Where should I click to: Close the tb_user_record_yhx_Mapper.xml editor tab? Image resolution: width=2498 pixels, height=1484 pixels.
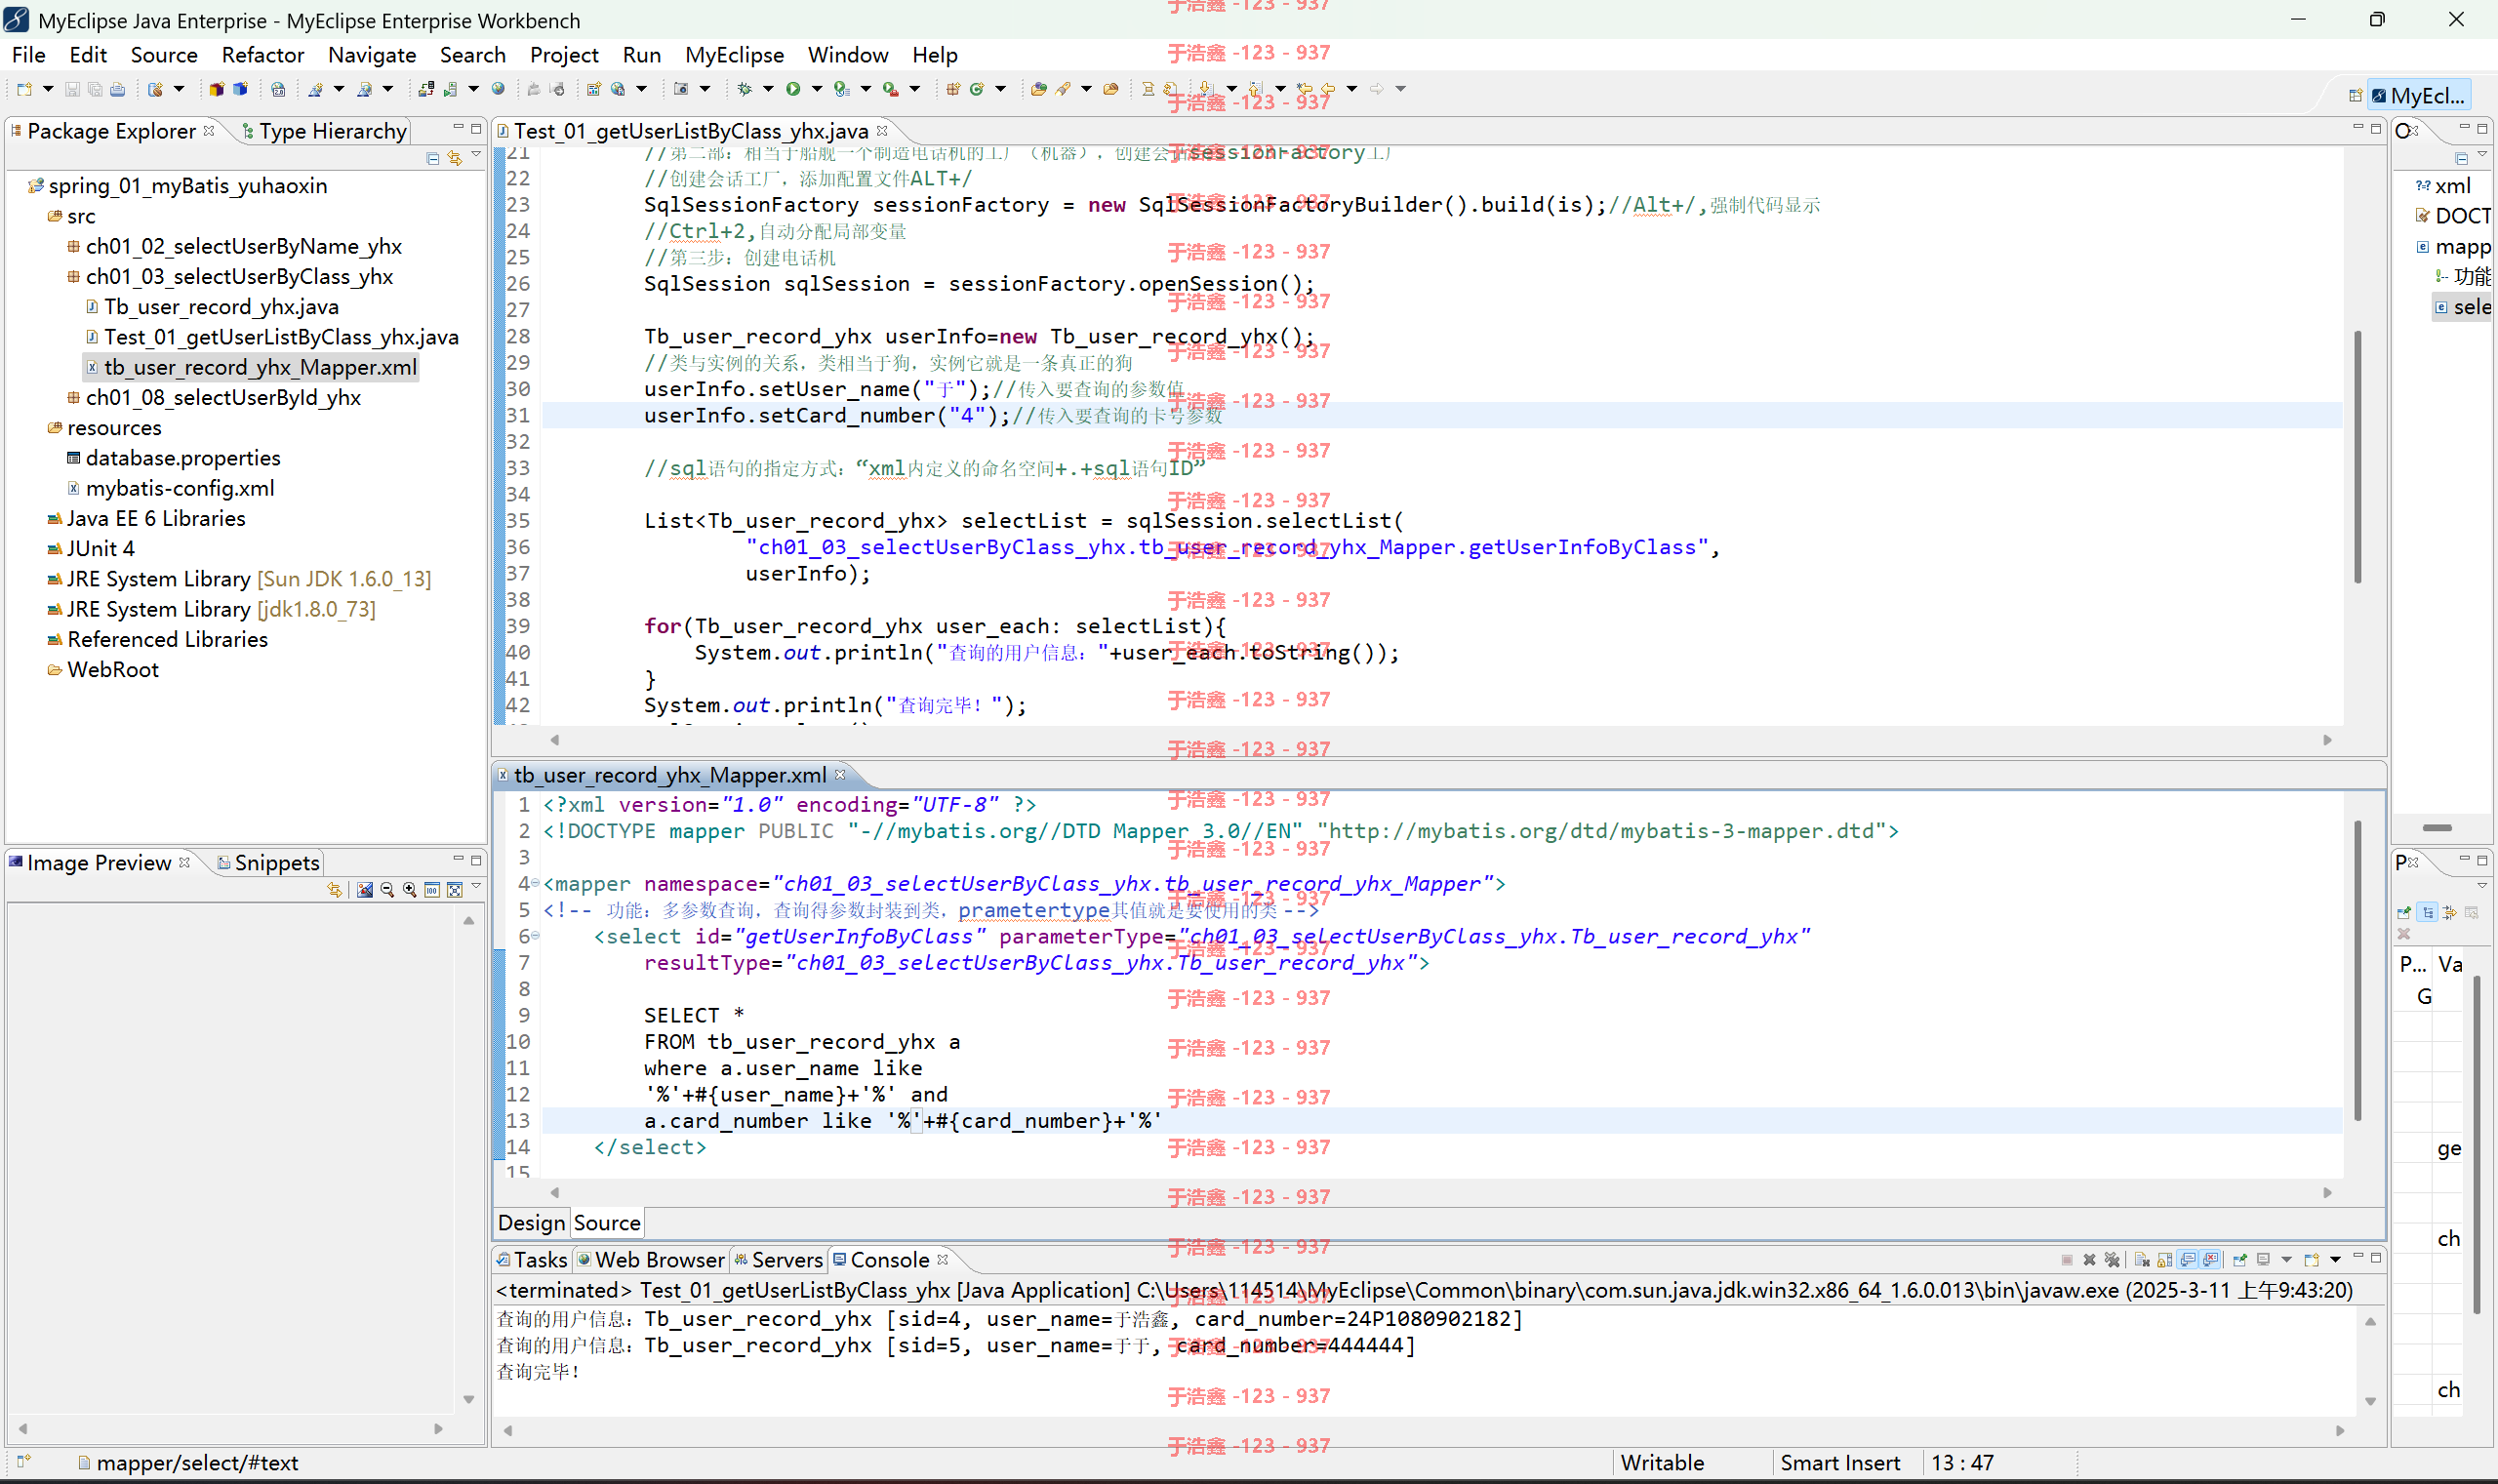coord(840,774)
